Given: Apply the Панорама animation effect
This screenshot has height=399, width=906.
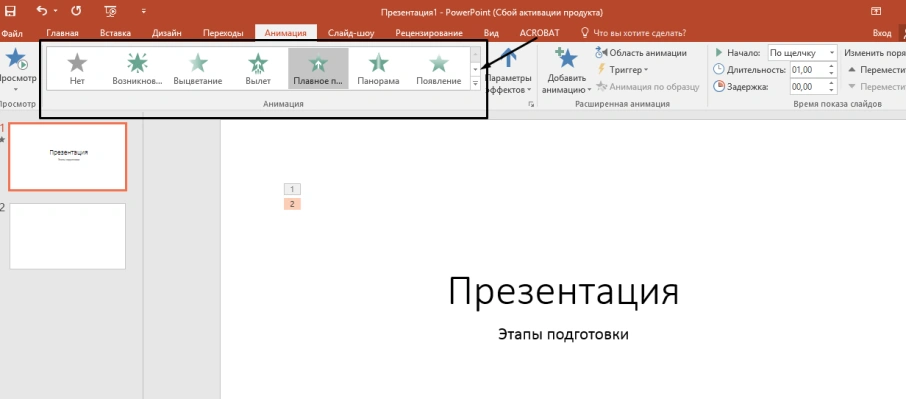Looking at the screenshot, I should (x=378, y=68).
